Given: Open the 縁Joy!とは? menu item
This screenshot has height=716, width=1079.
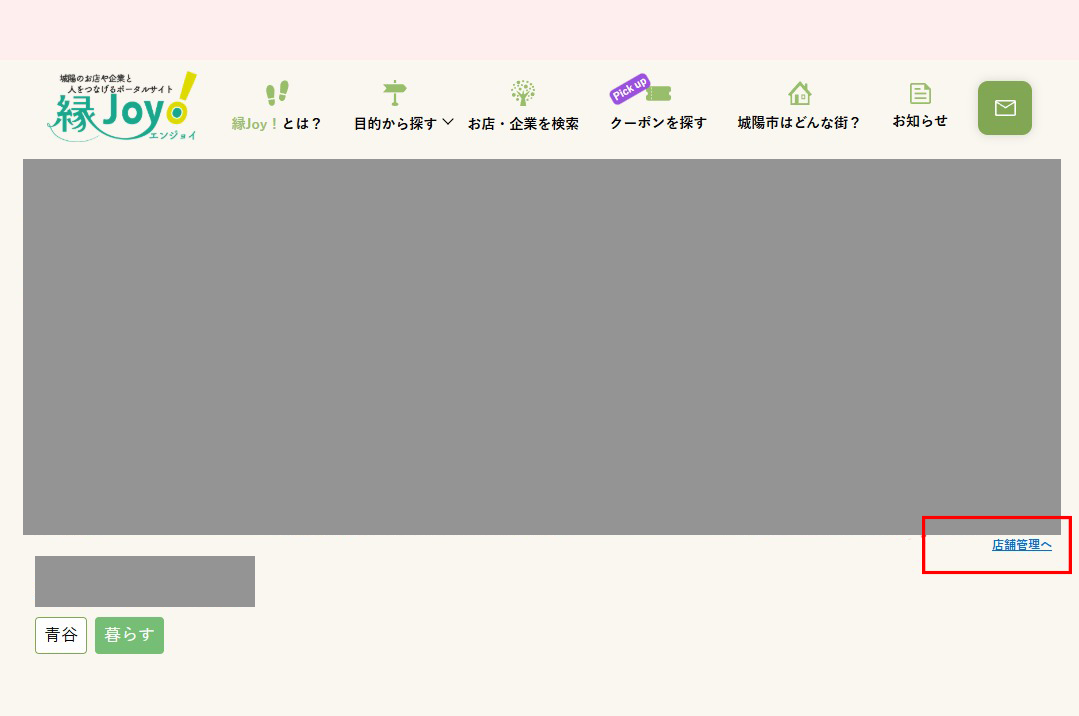Looking at the screenshot, I should pyautogui.click(x=277, y=123).
